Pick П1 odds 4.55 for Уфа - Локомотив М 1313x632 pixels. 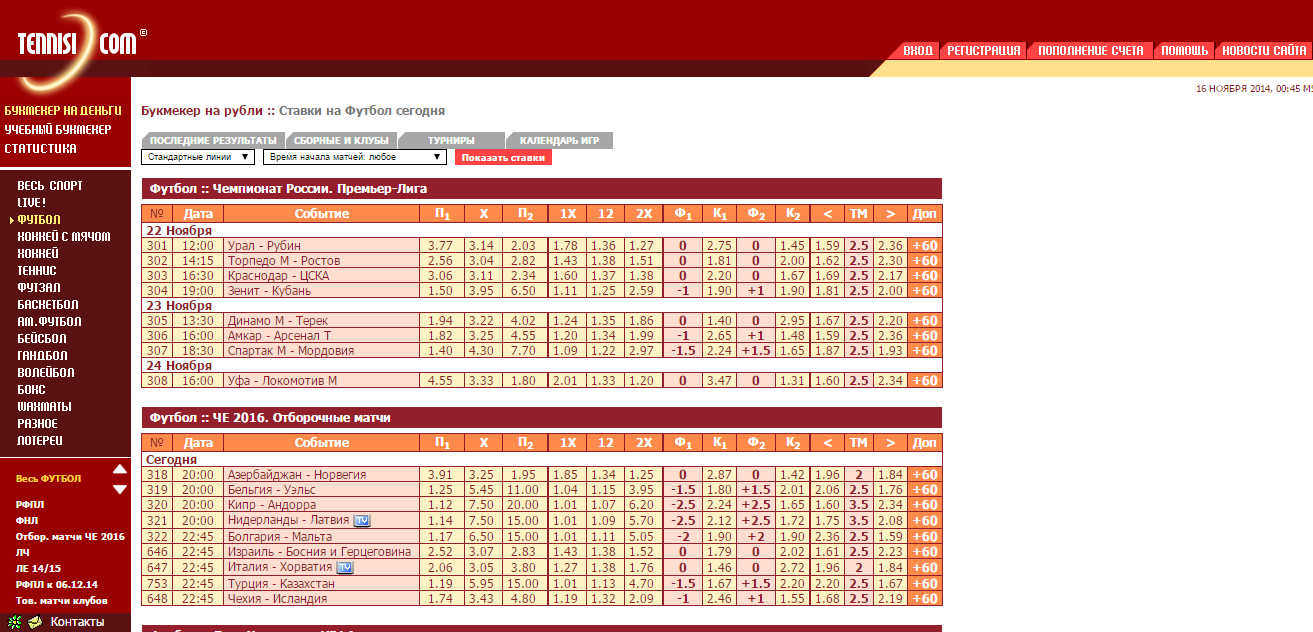pos(441,381)
